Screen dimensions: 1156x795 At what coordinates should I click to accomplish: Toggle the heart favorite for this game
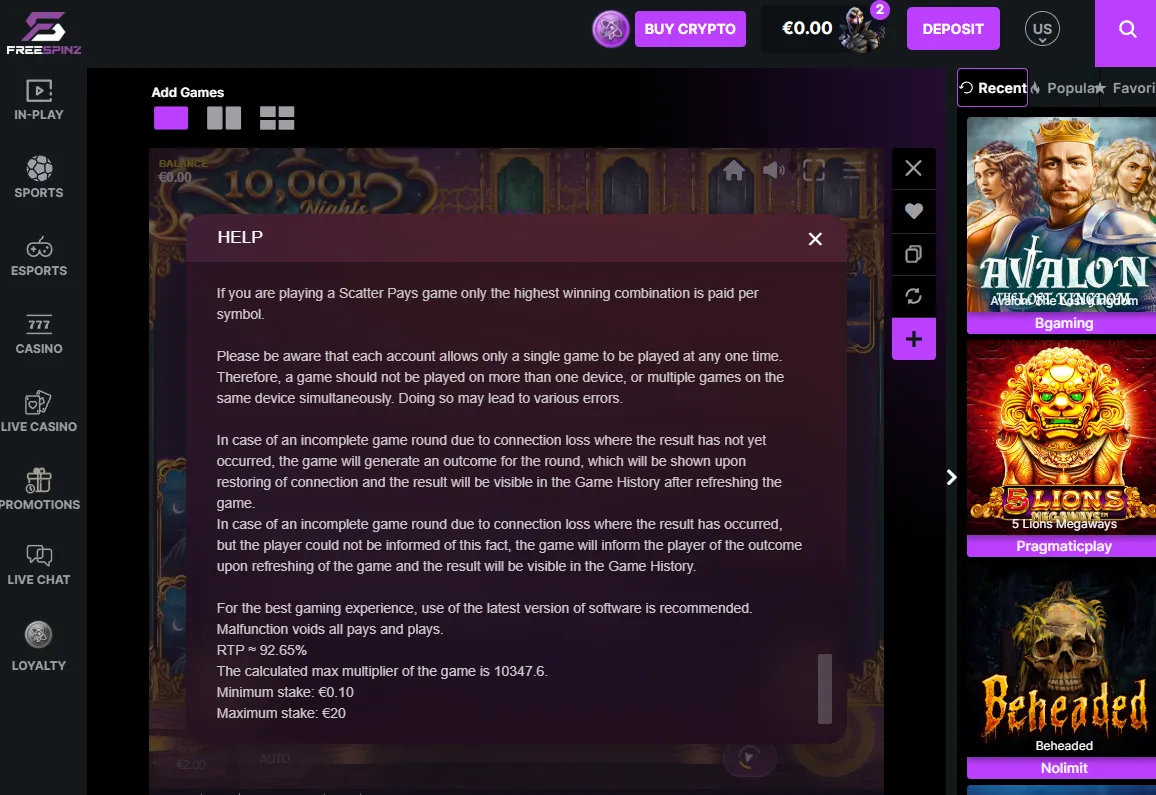click(913, 211)
